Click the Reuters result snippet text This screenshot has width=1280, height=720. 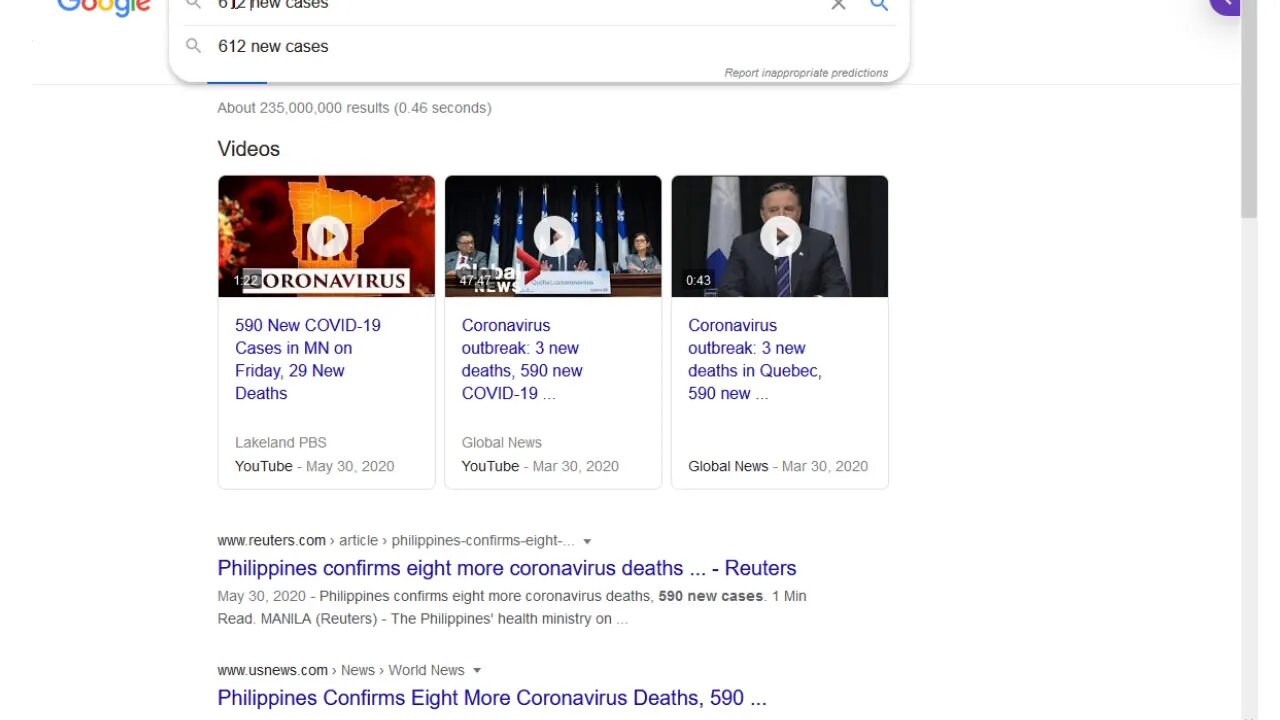(x=512, y=607)
